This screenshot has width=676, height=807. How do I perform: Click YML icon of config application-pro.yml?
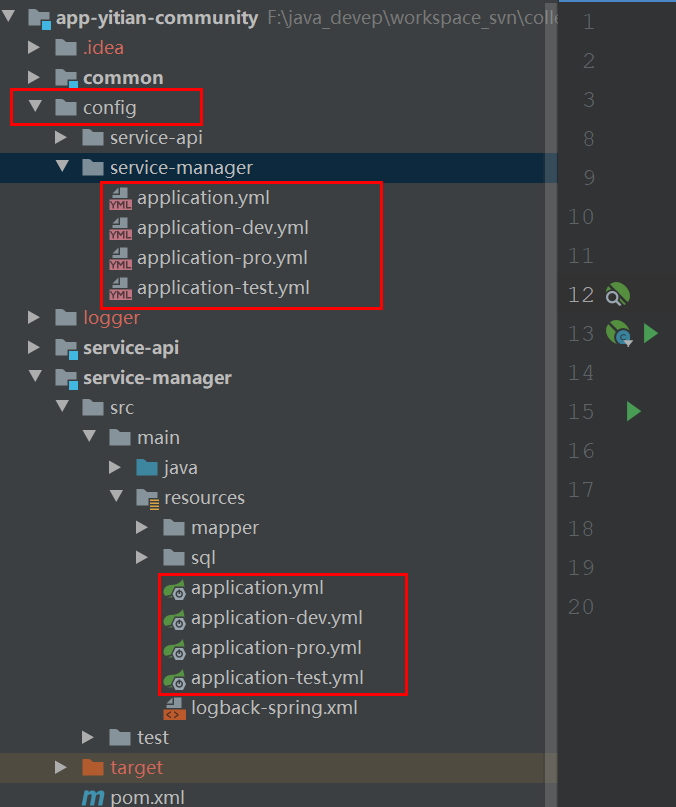click(x=120, y=259)
